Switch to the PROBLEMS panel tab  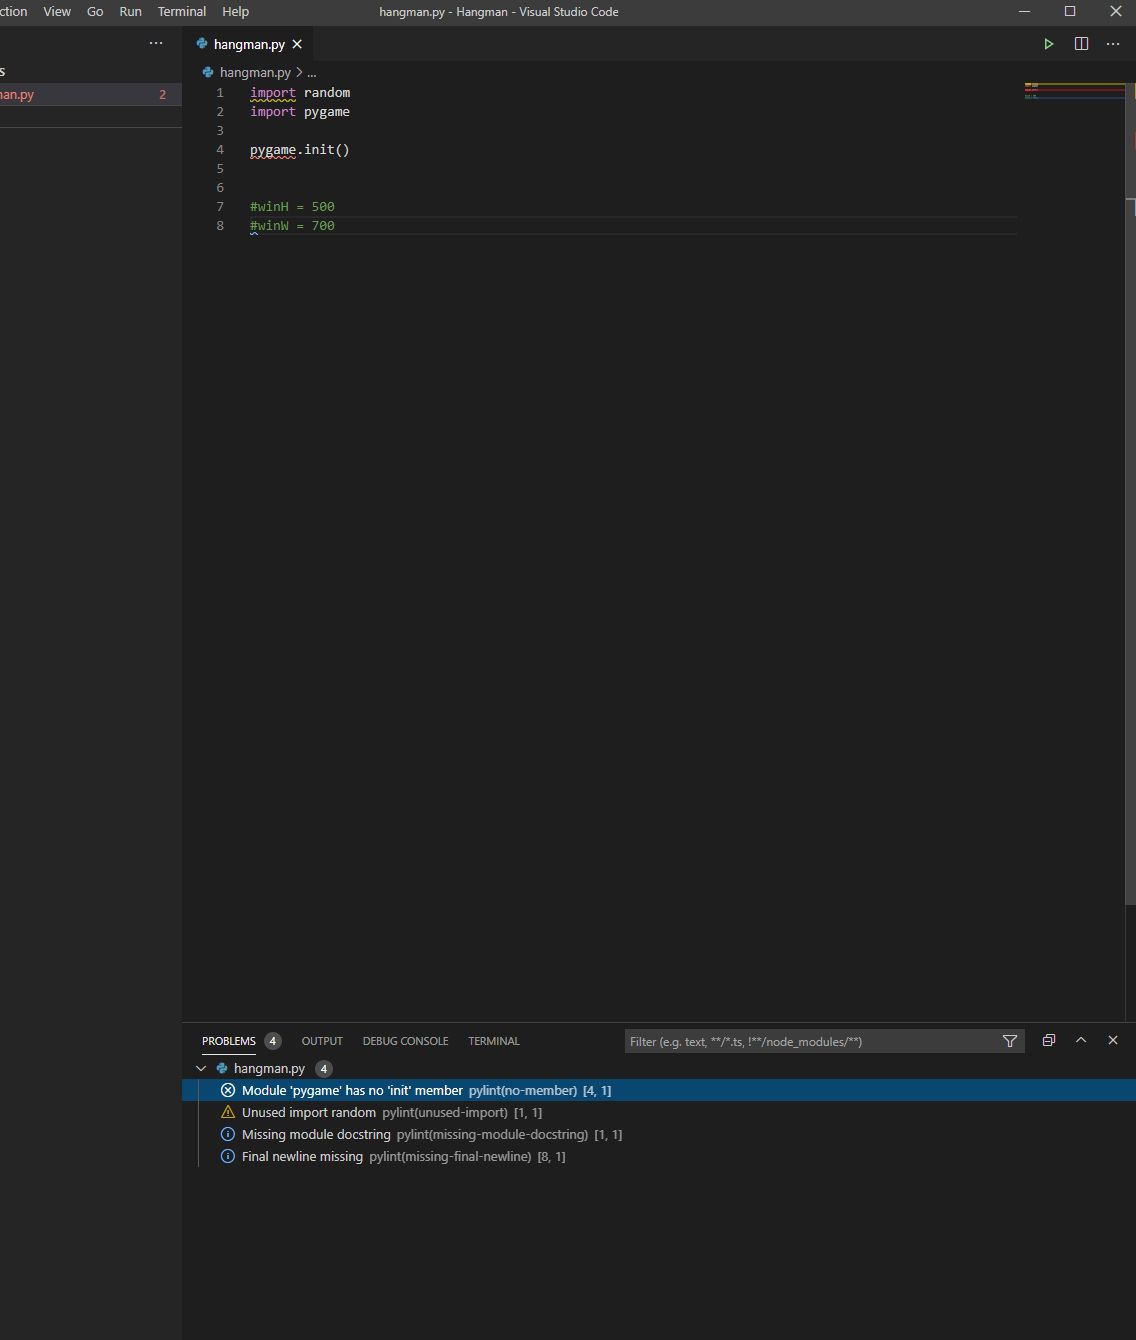pyautogui.click(x=229, y=1041)
